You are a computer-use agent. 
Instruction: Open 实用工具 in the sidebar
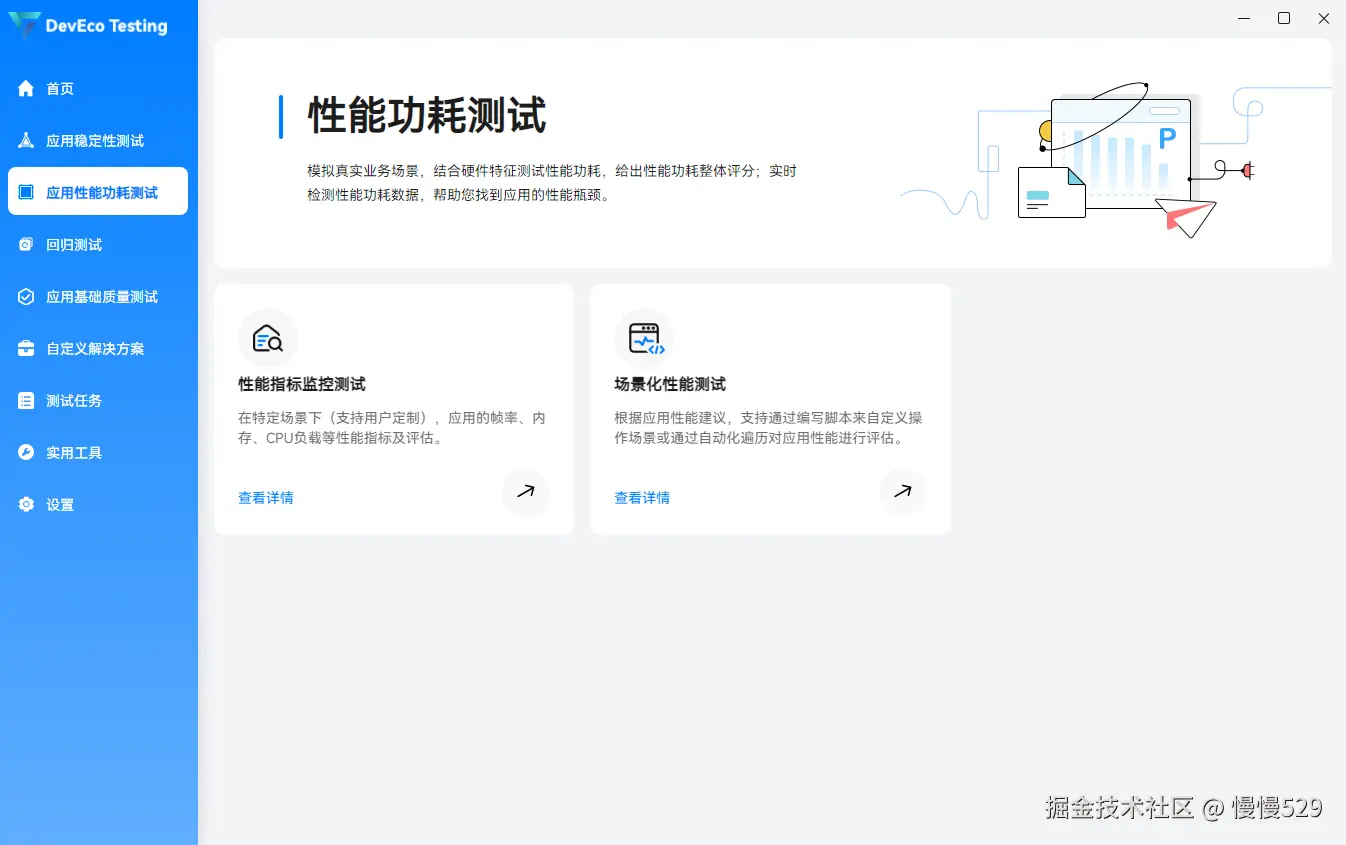(98, 453)
